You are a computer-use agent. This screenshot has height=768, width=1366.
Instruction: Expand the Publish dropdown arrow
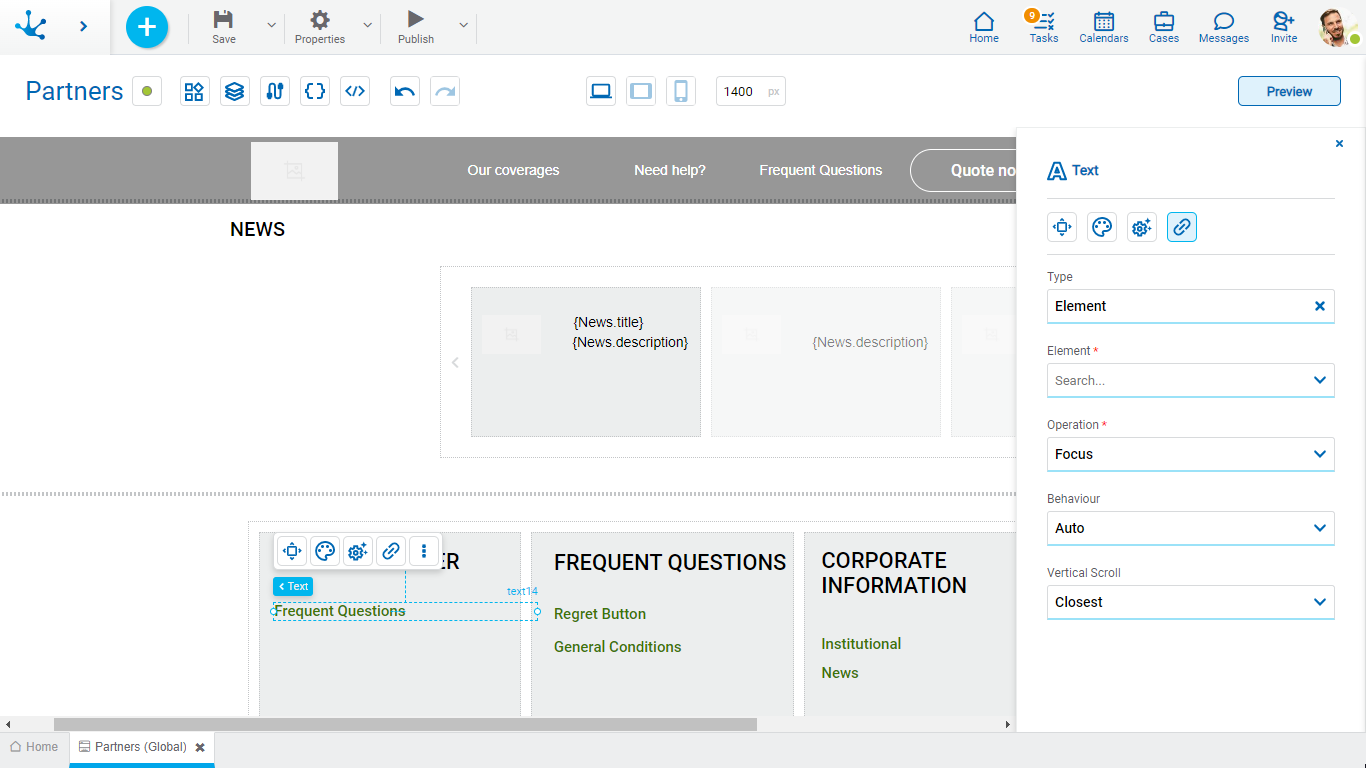point(463,25)
